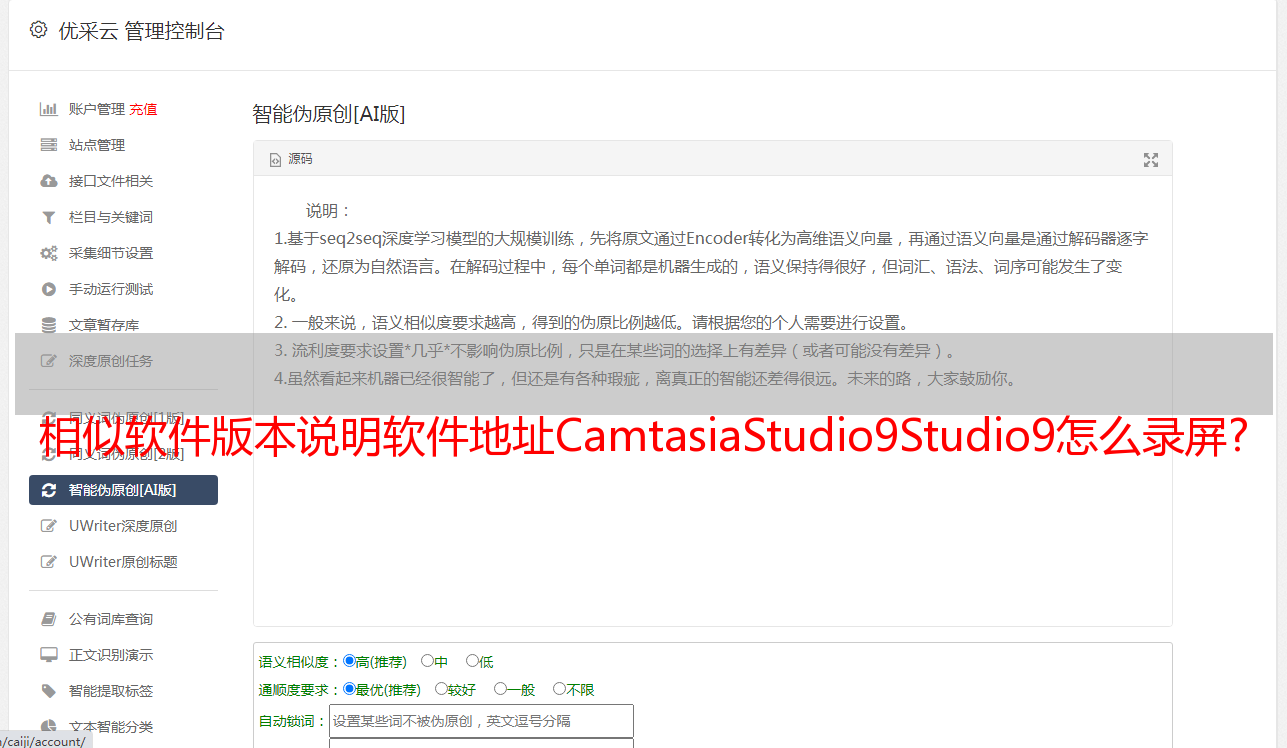Image resolution: width=1287 pixels, height=748 pixels.
Task: Select 高(推荐) for 语义相似度
Action: pos(349,661)
